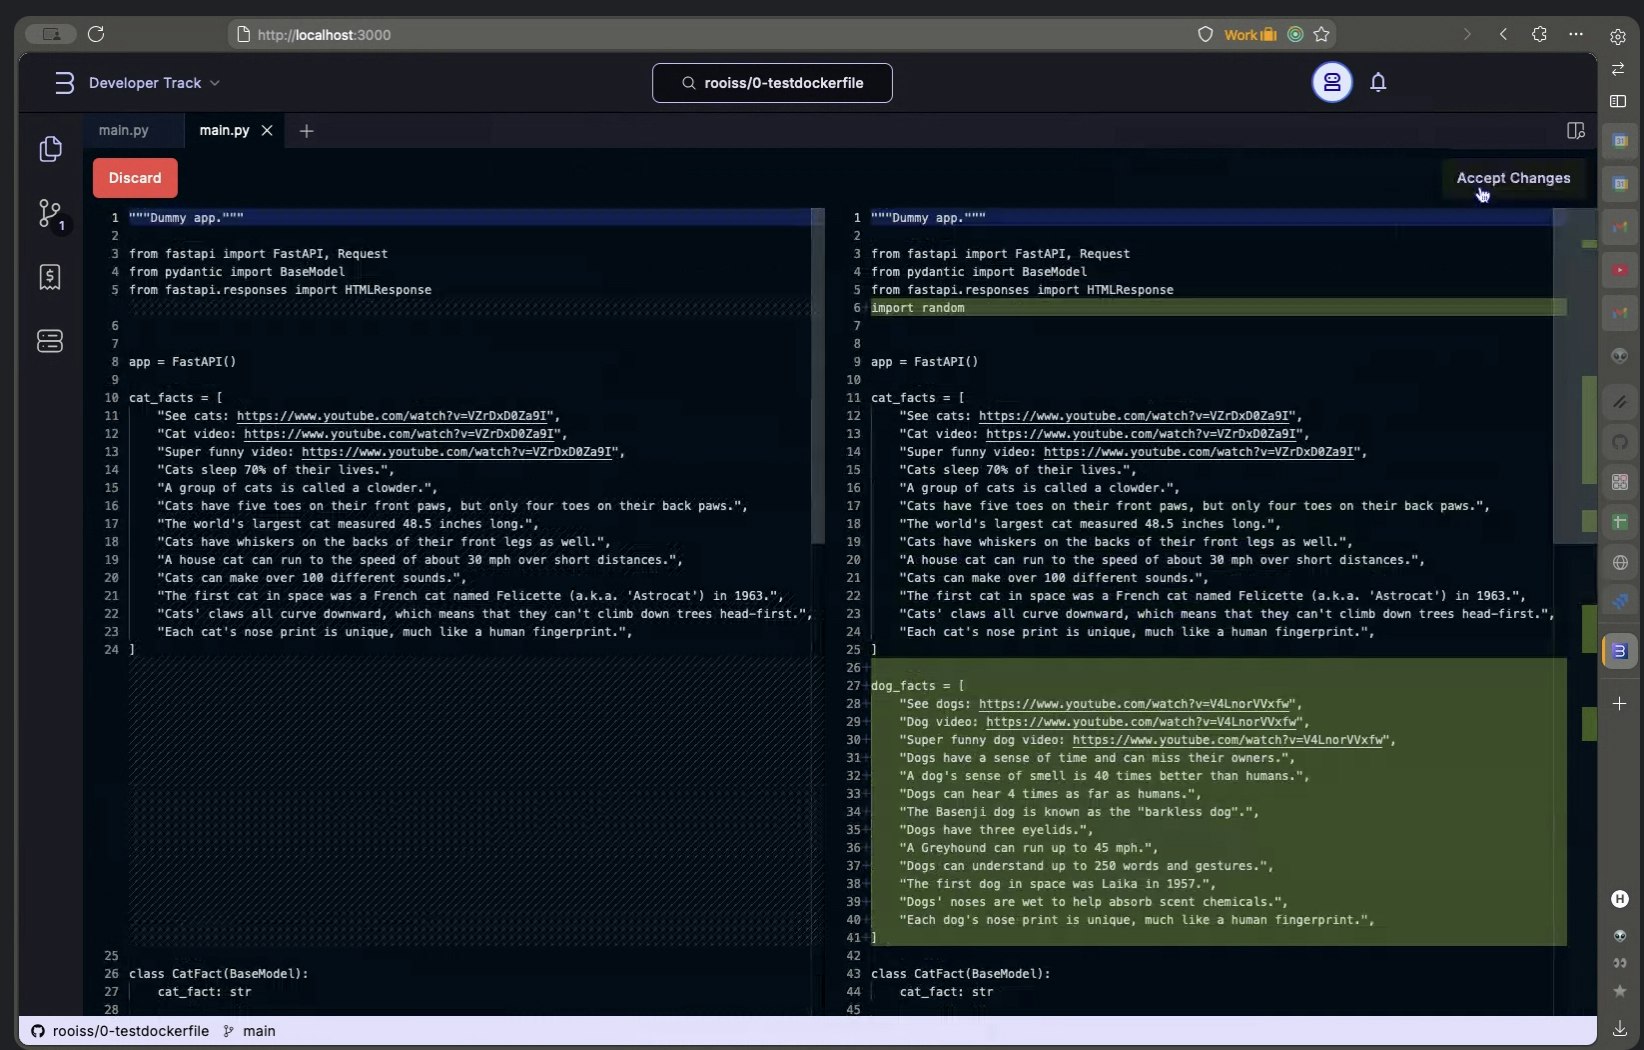
Task: Go forward with browser forward arrow
Action: click(1467, 34)
